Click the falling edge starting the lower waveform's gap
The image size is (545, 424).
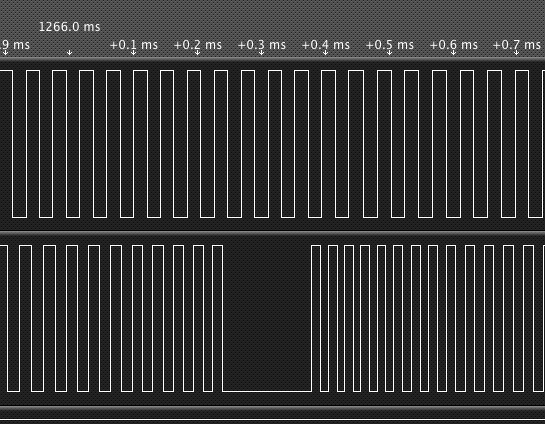click(x=222, y=318)
